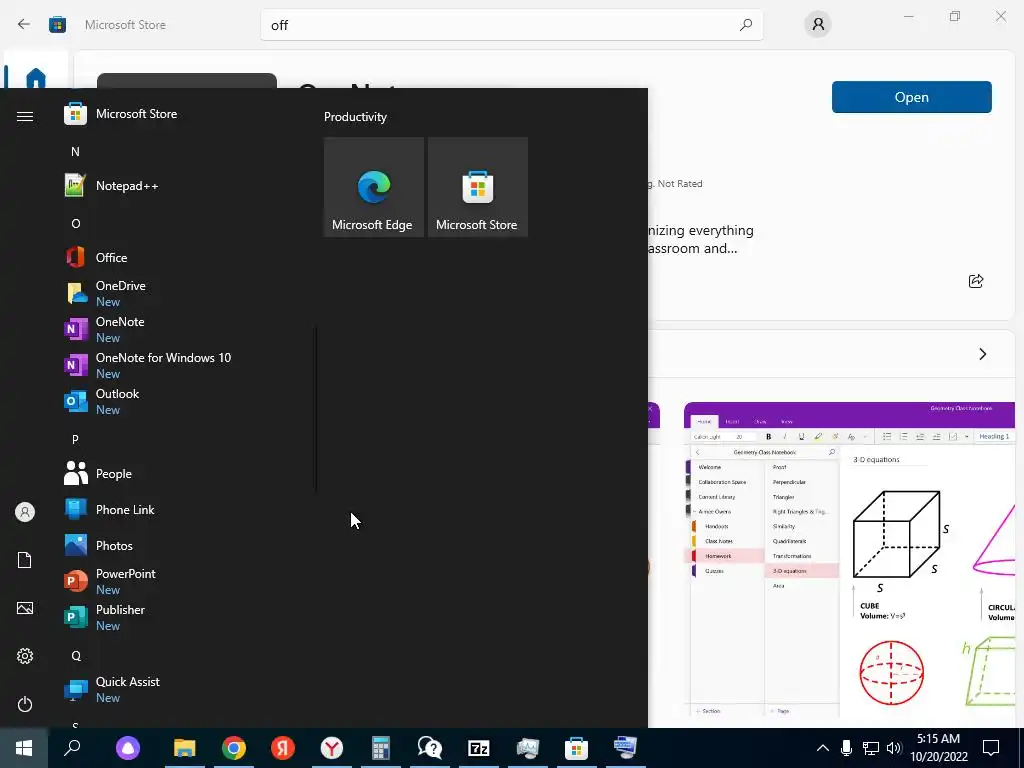Show hidden tray icons chevron
Image resolution: width=1024 pixels, height=768 pixels.
tap(823, 748)
